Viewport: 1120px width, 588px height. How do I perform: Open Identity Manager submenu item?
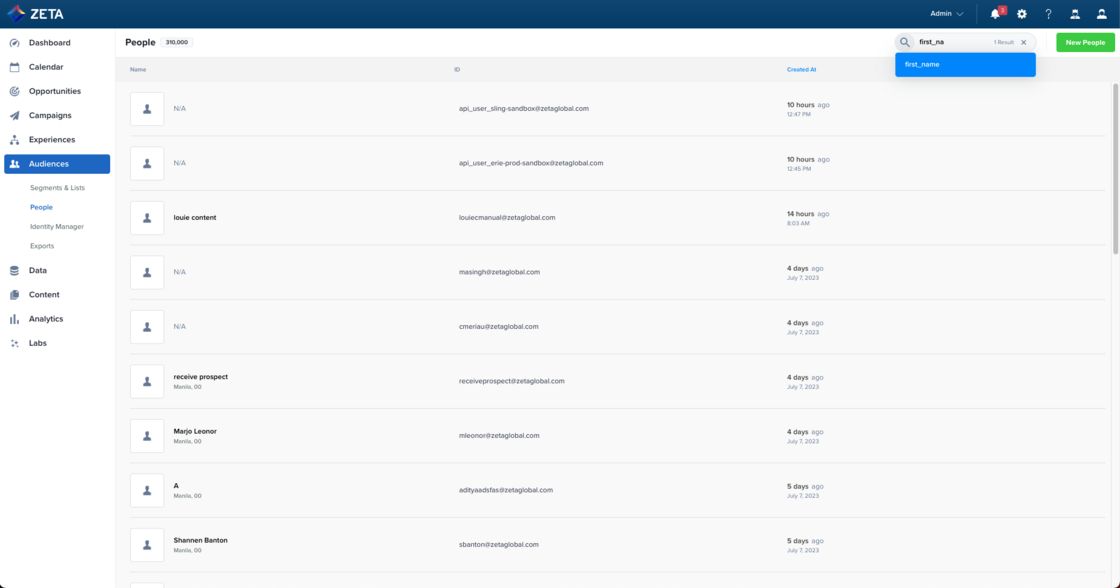coord(57,227)
